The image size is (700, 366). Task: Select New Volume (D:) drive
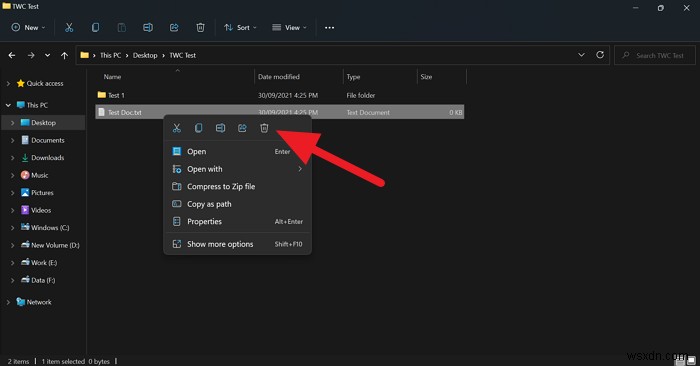(x=55, y=245)
